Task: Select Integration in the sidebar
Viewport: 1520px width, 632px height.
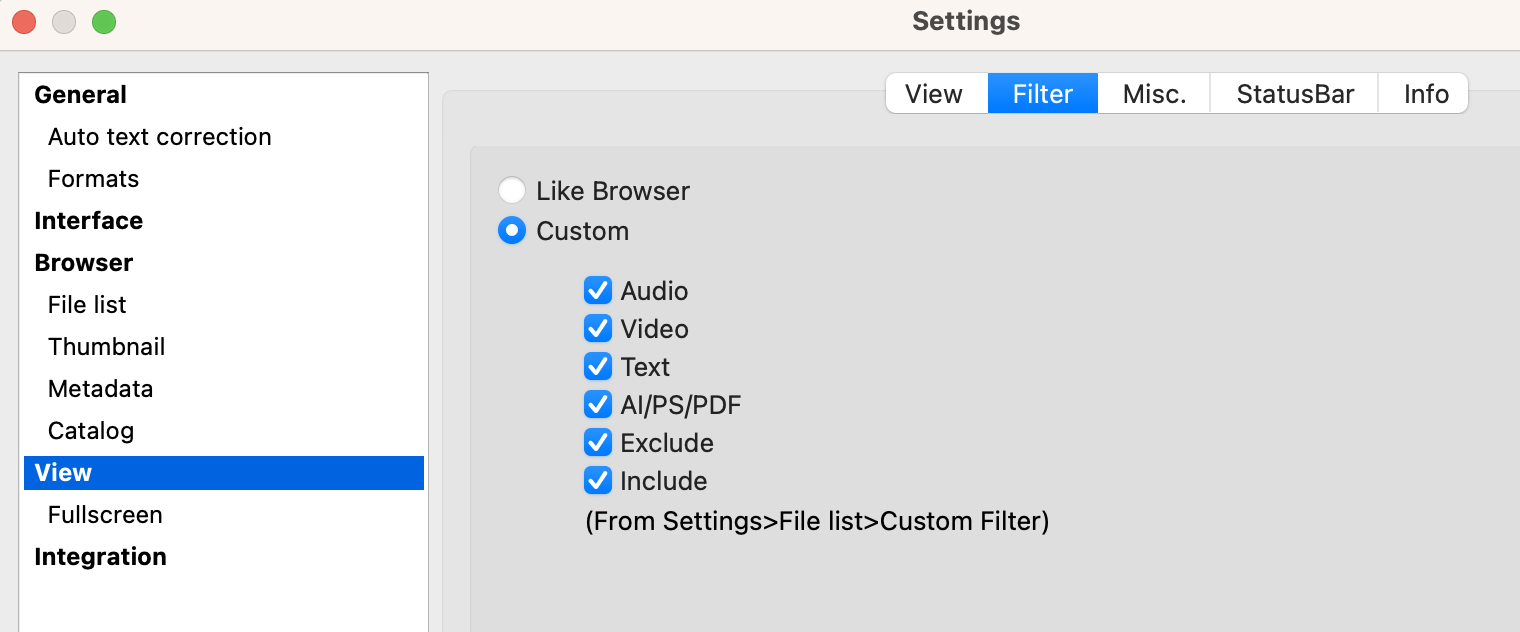Action: click(x=101, y=557)
